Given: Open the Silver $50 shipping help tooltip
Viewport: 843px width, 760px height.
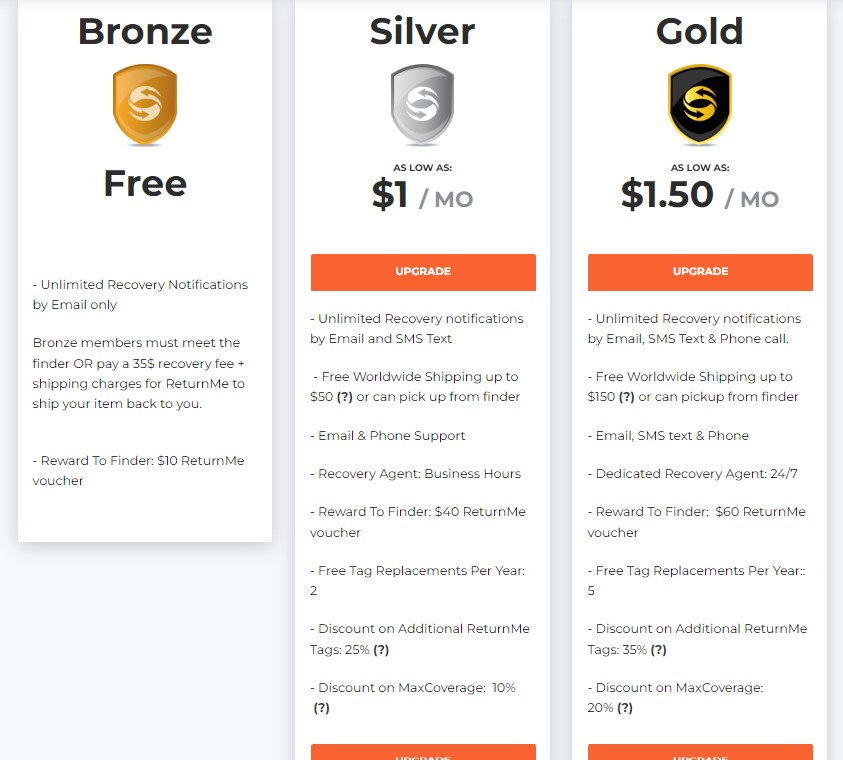Looking at the screenshot, I should coord(346,397).
